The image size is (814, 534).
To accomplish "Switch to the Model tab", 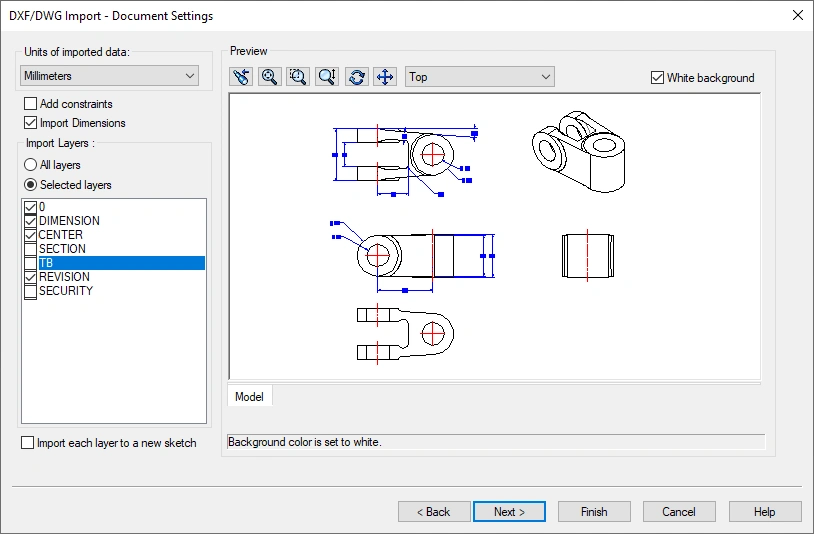I will click(249, 397).
